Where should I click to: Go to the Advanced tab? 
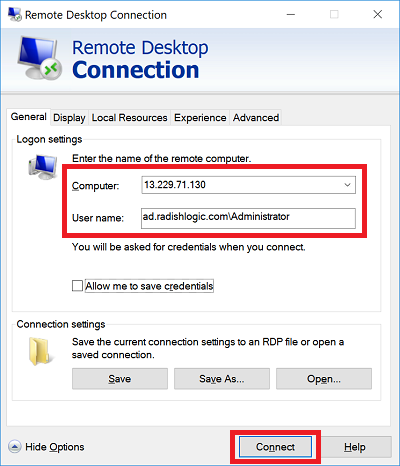pyautogui.click(x=256, y=118)
